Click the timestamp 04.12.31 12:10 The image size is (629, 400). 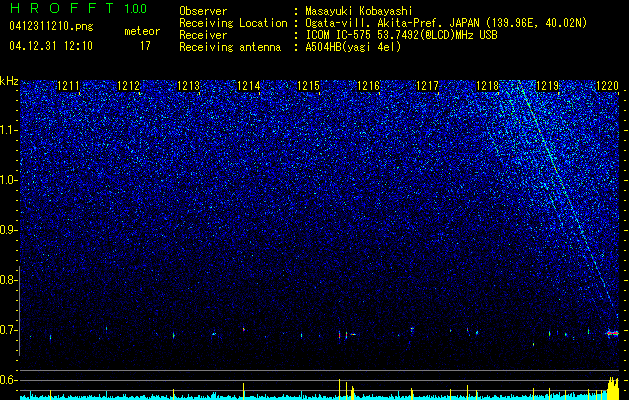click(51, 46)
